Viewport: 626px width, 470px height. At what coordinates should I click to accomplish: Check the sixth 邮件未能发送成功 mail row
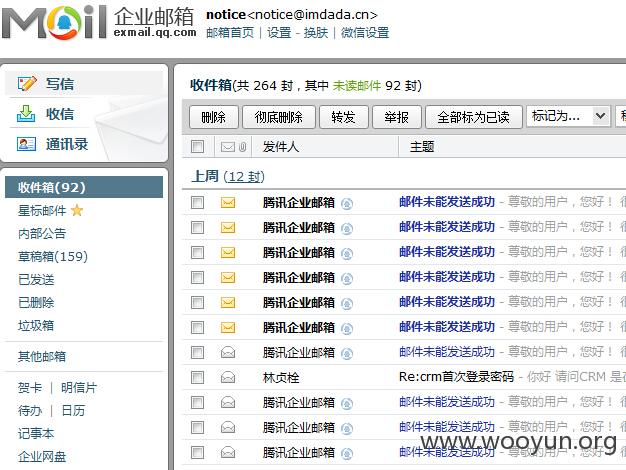tap(197, 327)
